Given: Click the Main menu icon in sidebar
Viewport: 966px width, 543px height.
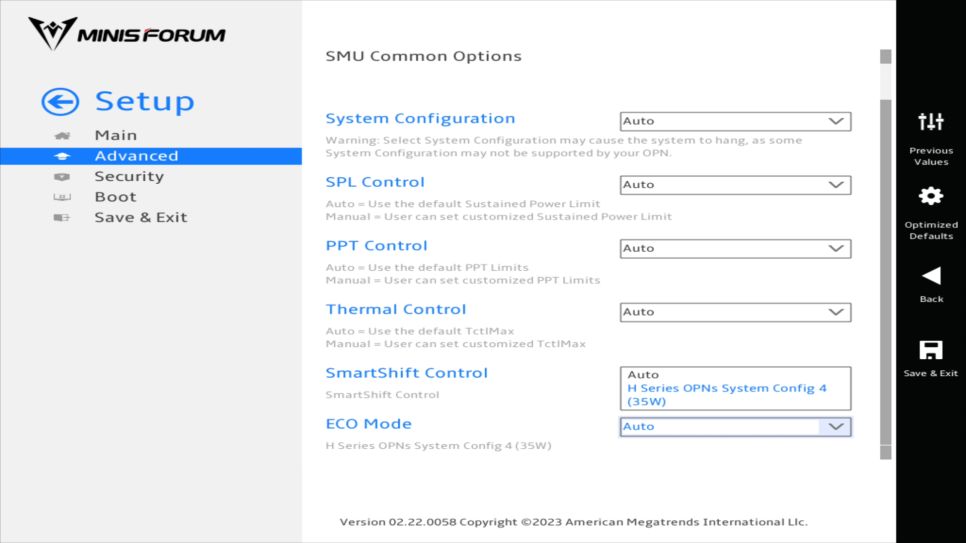Looking at the screenshot, I should click(62, 136).
